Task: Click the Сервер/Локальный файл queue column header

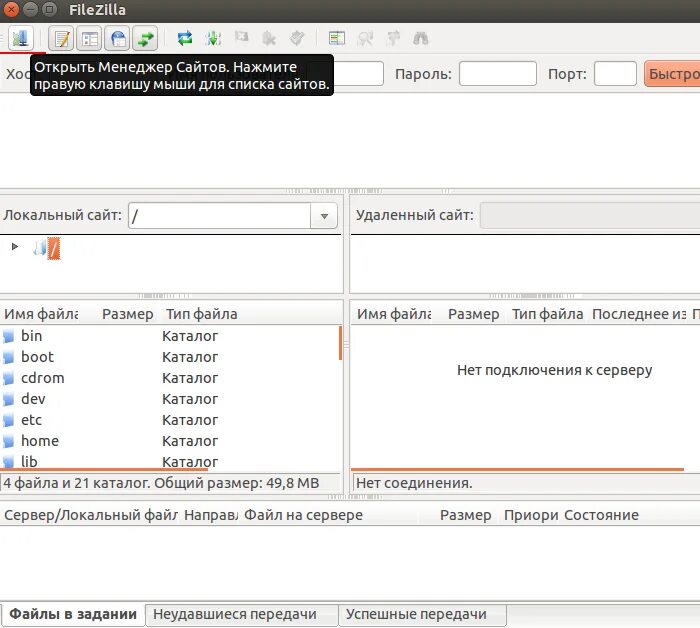Action: coord(91,515)
